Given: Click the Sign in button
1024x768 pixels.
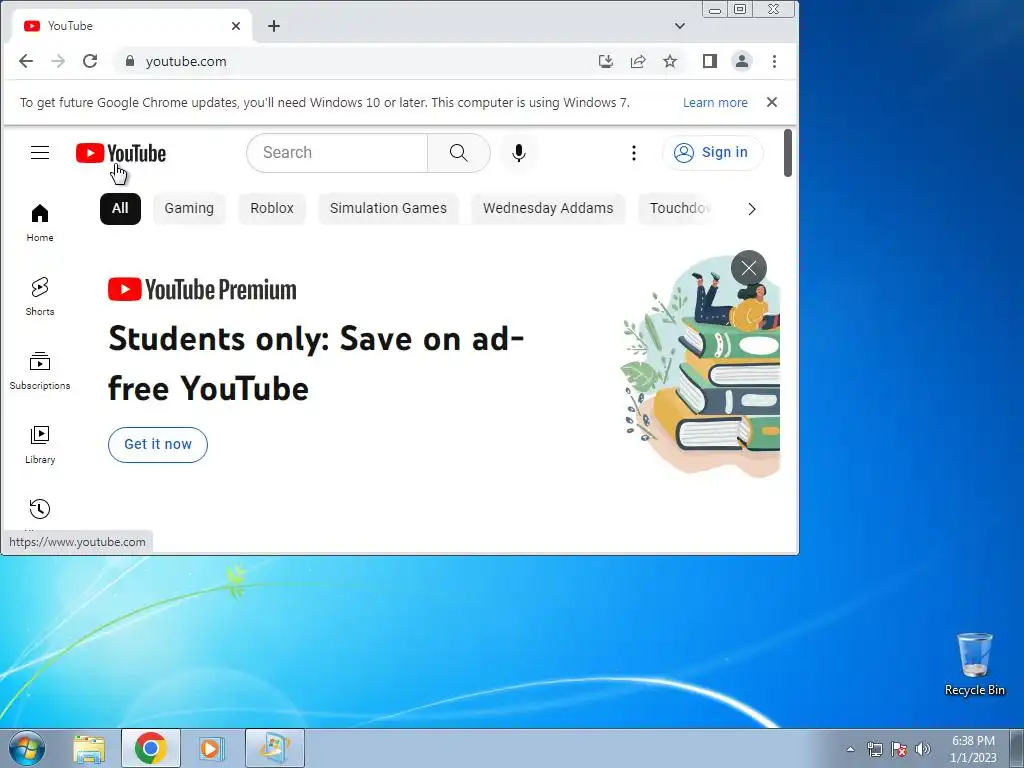Looking at the screenshot, I should 712,153.
